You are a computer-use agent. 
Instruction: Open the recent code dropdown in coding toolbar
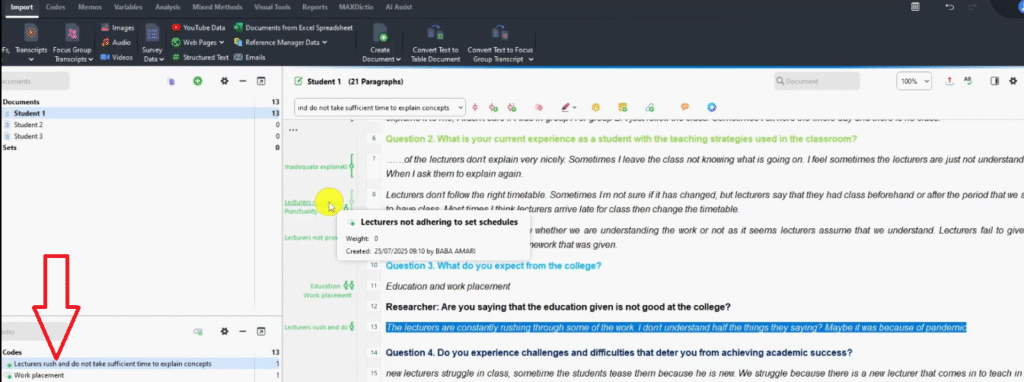pos(380,107)
